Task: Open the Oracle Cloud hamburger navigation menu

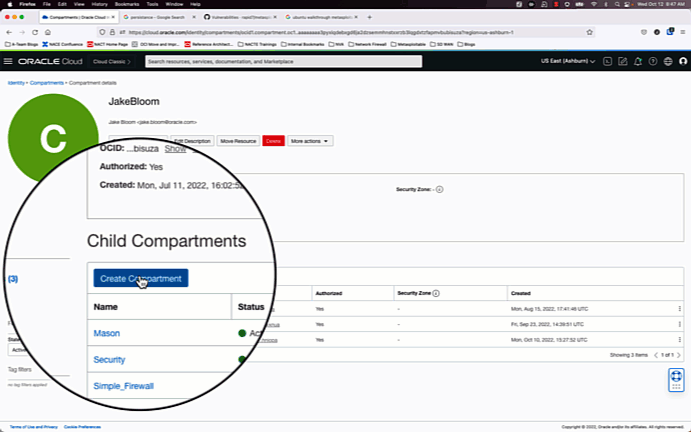Action: point(8,61)
